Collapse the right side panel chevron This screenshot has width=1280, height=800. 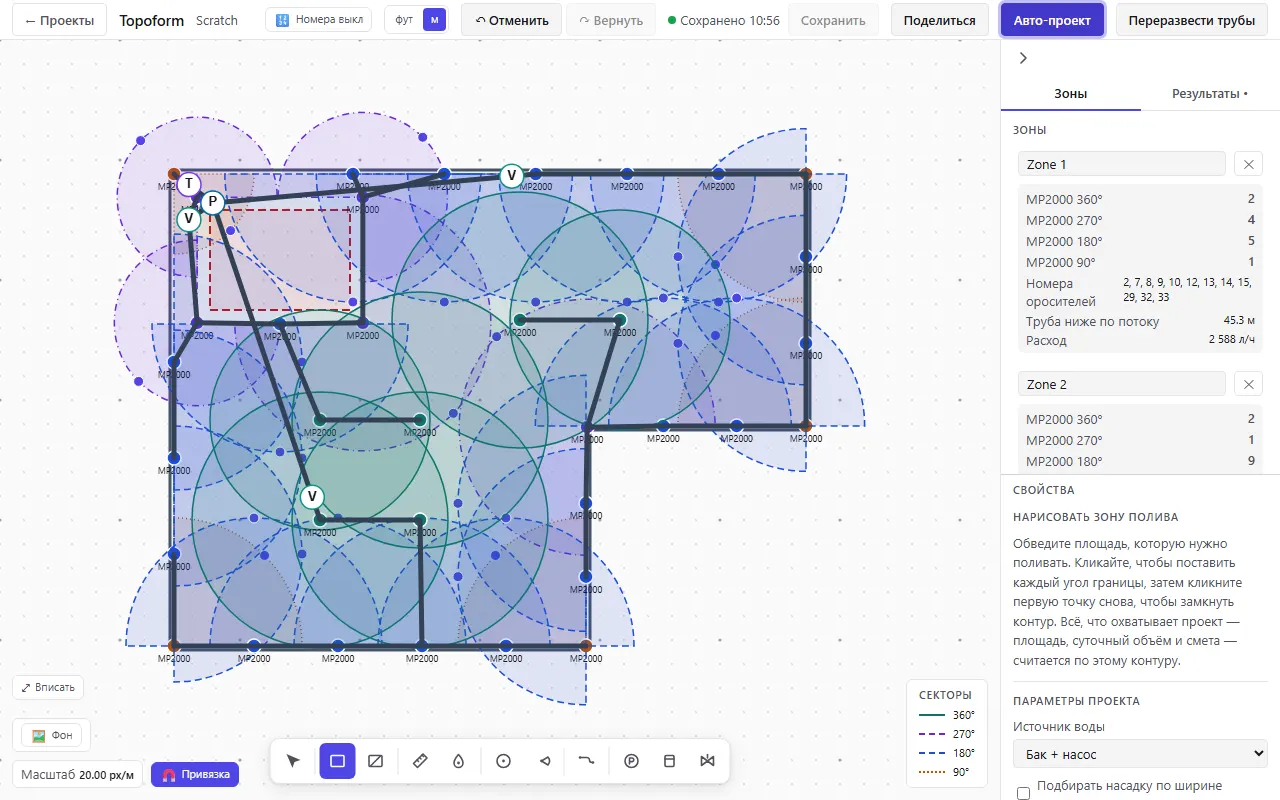click(1023, 58)
